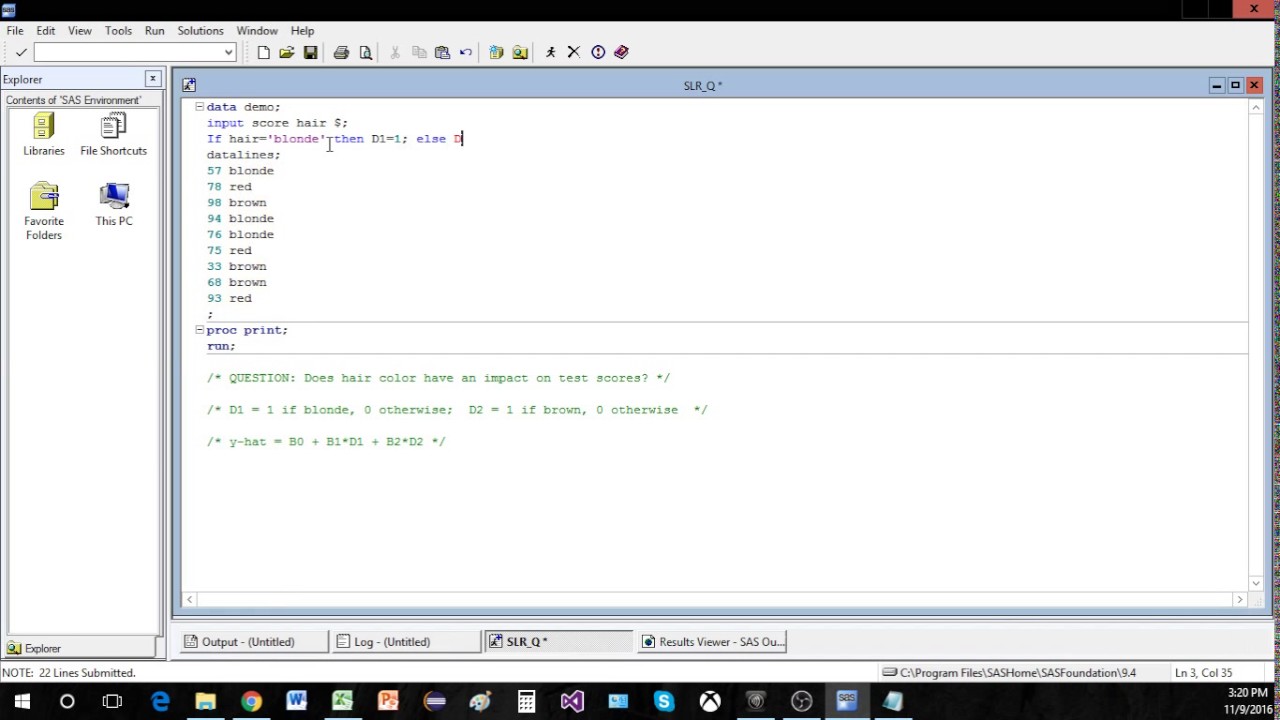Screen dimensions: 1280x720
Task: Click the 'proc print;' code line
Action: pos(247,330)
